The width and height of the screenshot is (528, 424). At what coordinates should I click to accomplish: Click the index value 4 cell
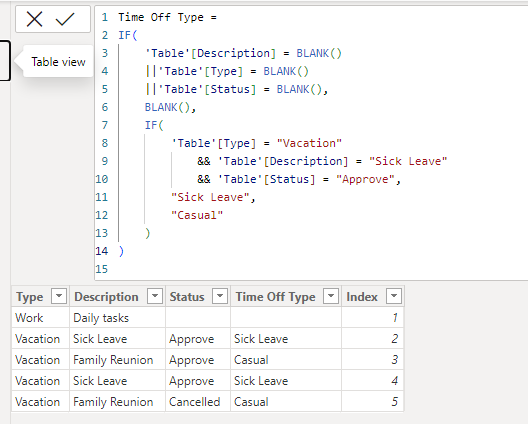(372, 381)
